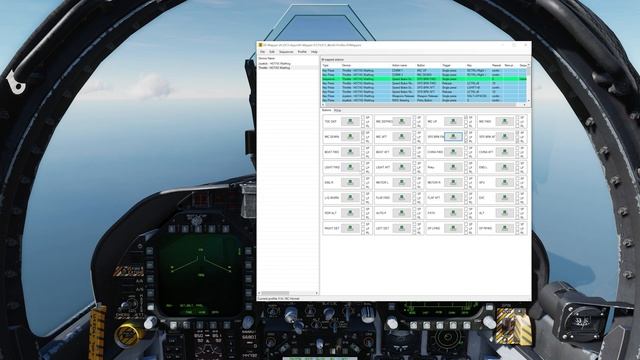The image size is (640, 360).
Task: Click the LG WARN button icon
Action: [350, 198]
